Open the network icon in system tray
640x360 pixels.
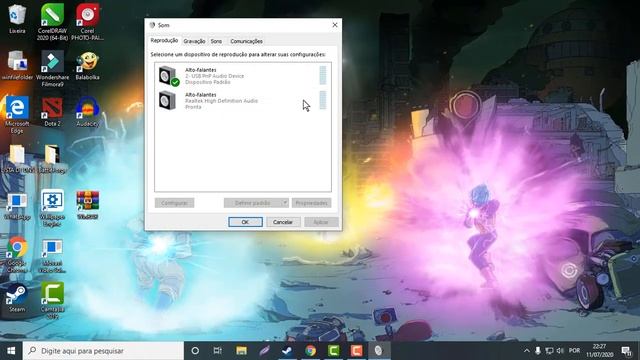pyautogui.click(x=549, y=351)
